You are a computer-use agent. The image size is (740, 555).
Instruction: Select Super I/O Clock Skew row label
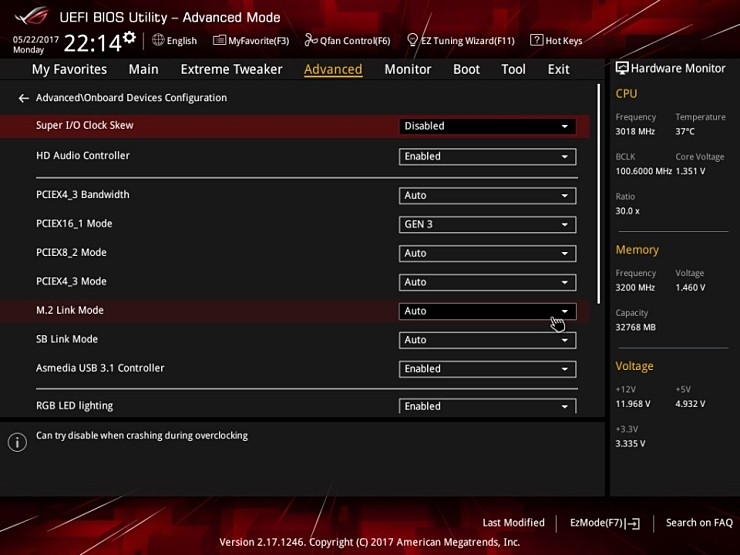(x=84, y=126)
